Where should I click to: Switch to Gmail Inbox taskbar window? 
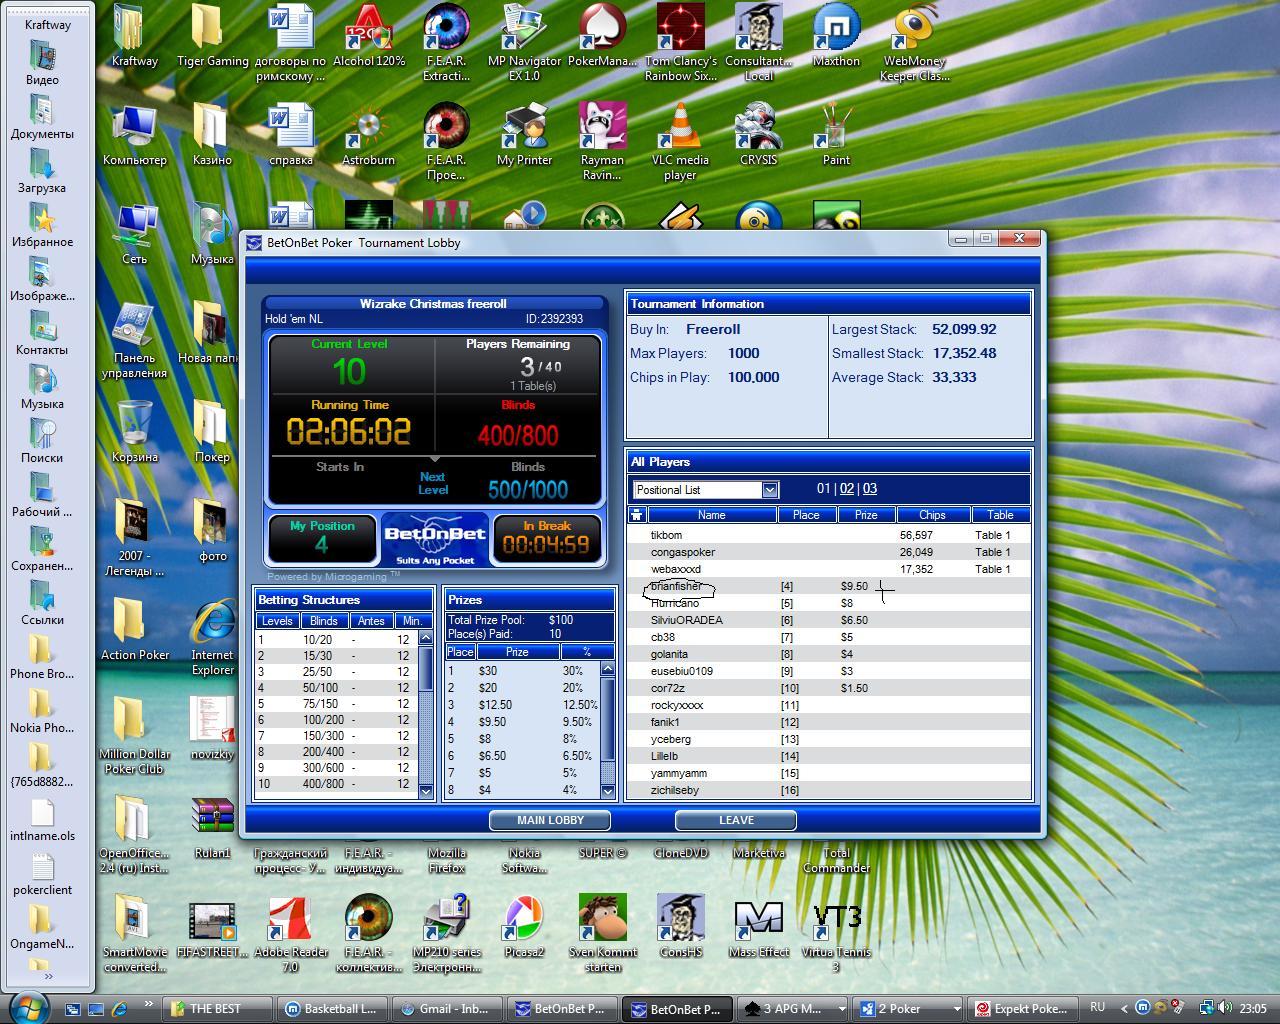click(447, 1008)
